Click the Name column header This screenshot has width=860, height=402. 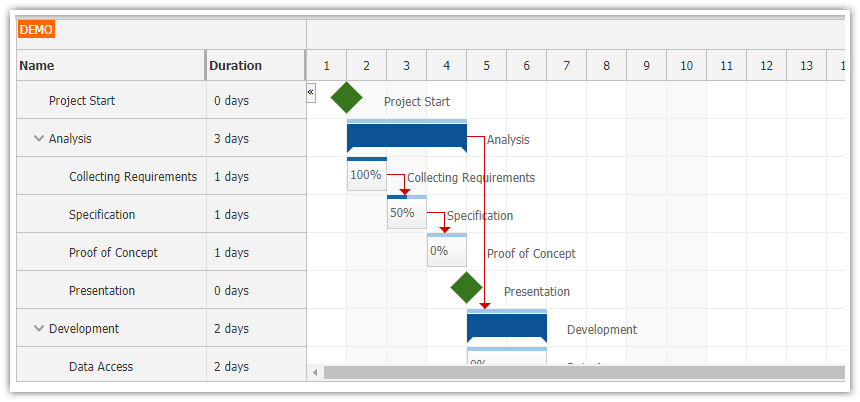(110, 66)
